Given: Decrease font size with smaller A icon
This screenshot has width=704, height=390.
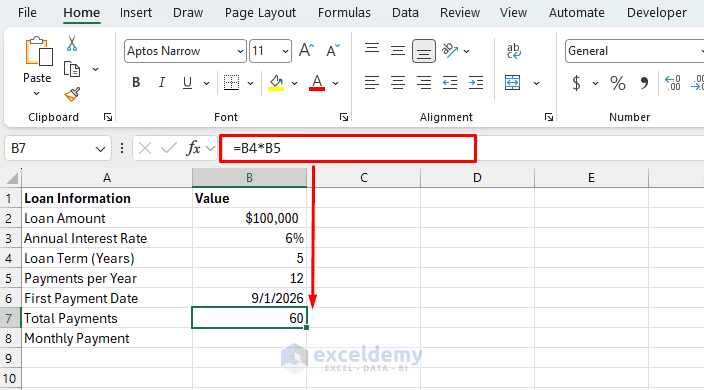Looking at the screenshot, I should click(x=333, y=50).
